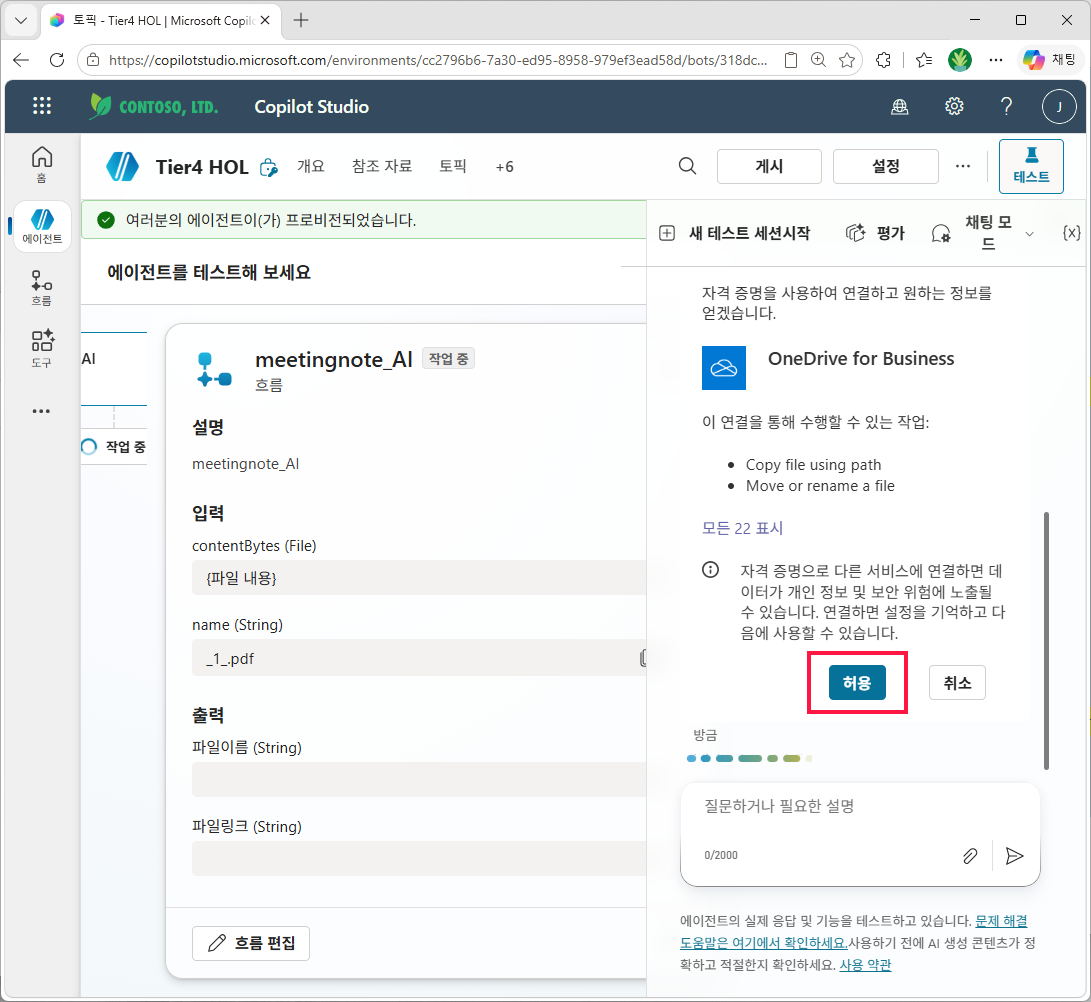The height and width of the screenshot is (1002, 1091).
Task: Open Tools in left sidebar
Action: (42, 349)
